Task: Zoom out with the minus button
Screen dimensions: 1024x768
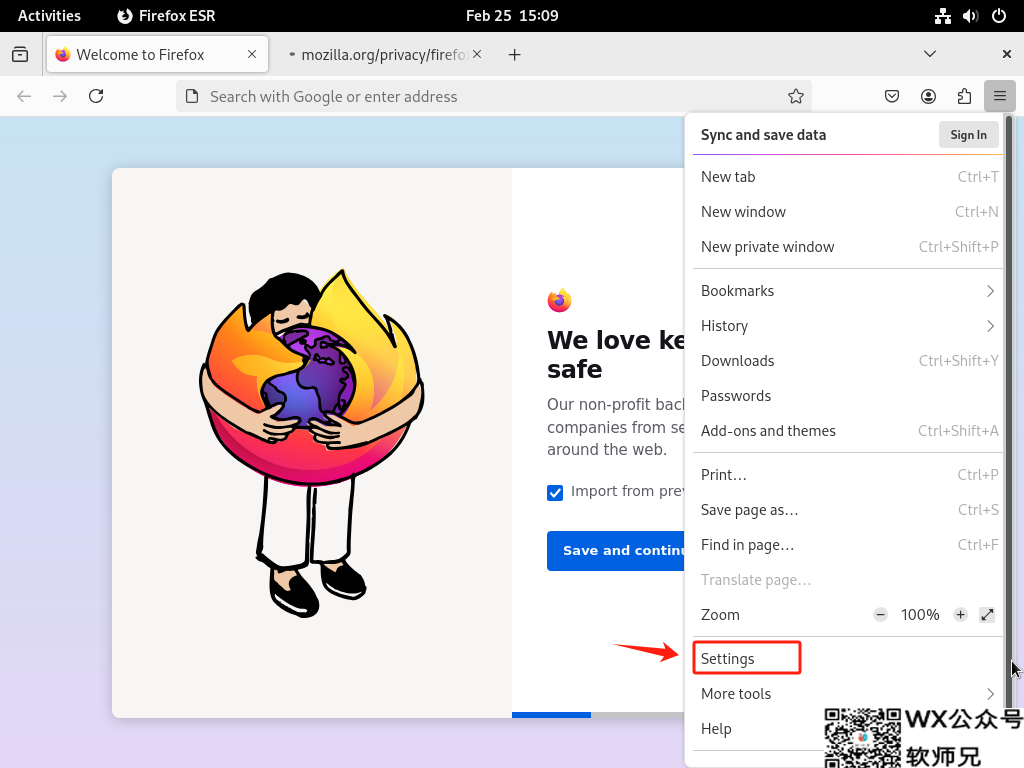Action: (x=880, y=615)
